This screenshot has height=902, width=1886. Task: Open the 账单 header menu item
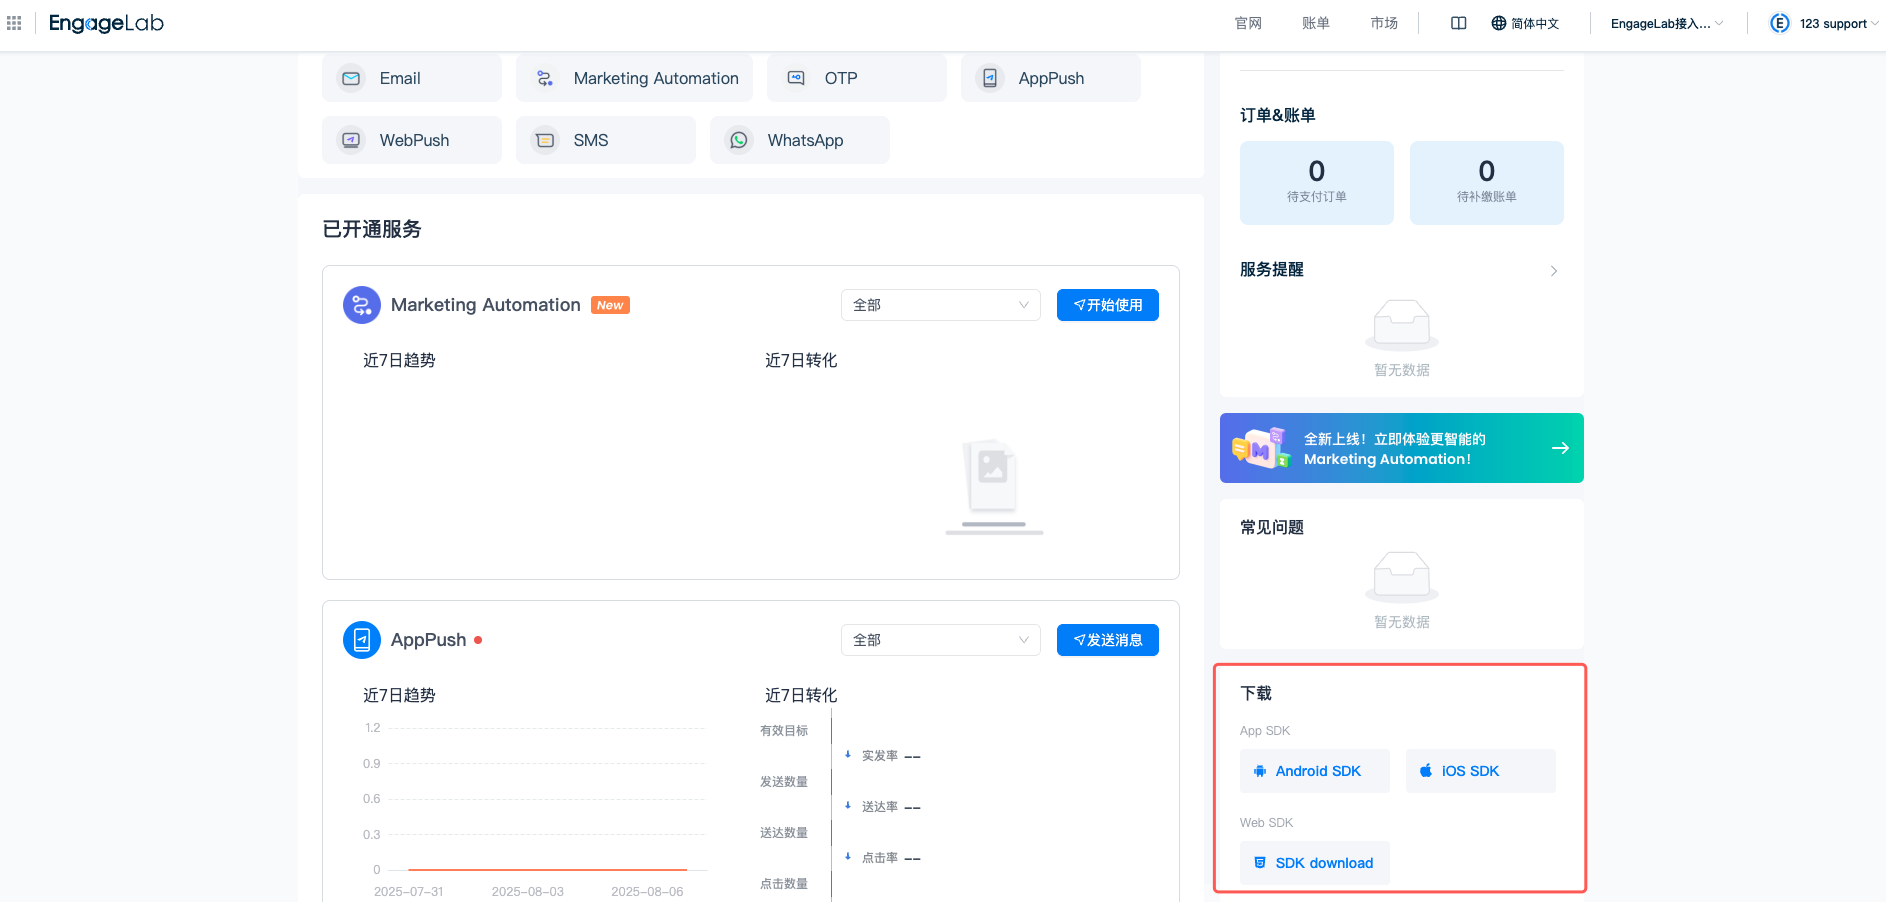click(x=1316, y=23)
